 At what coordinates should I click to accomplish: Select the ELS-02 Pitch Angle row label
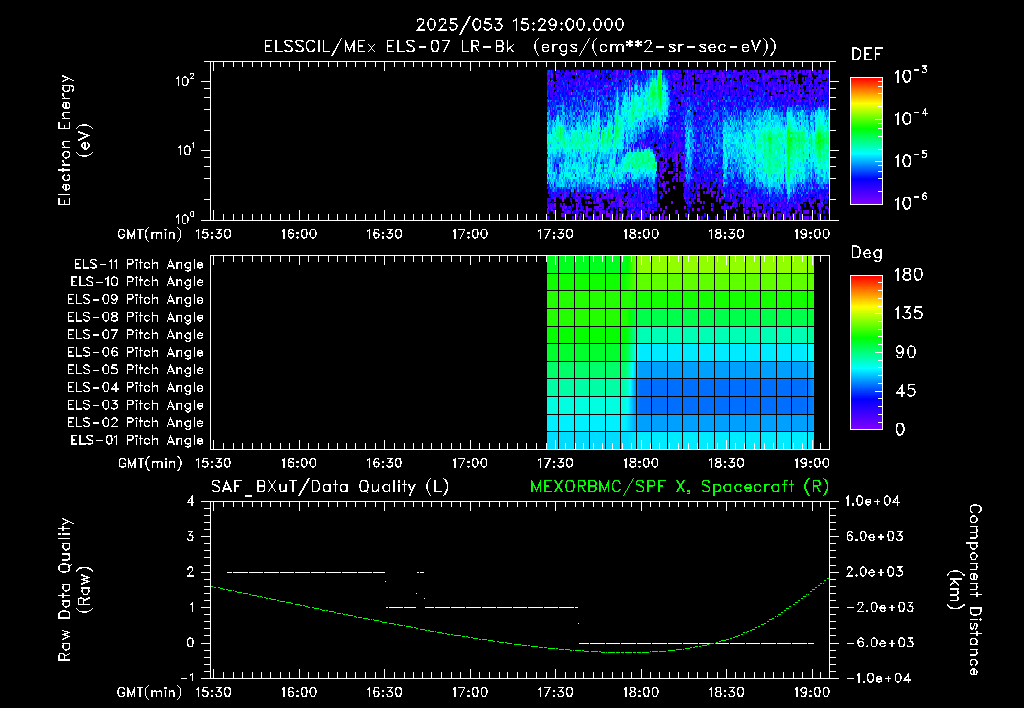(136, 423)
